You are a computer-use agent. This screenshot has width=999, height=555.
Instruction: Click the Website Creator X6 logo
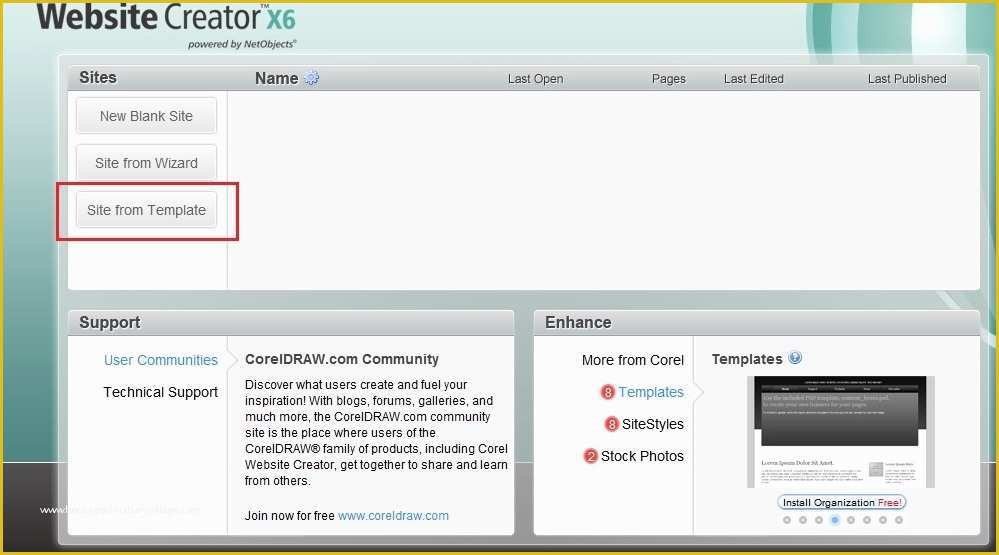point(166,18)
